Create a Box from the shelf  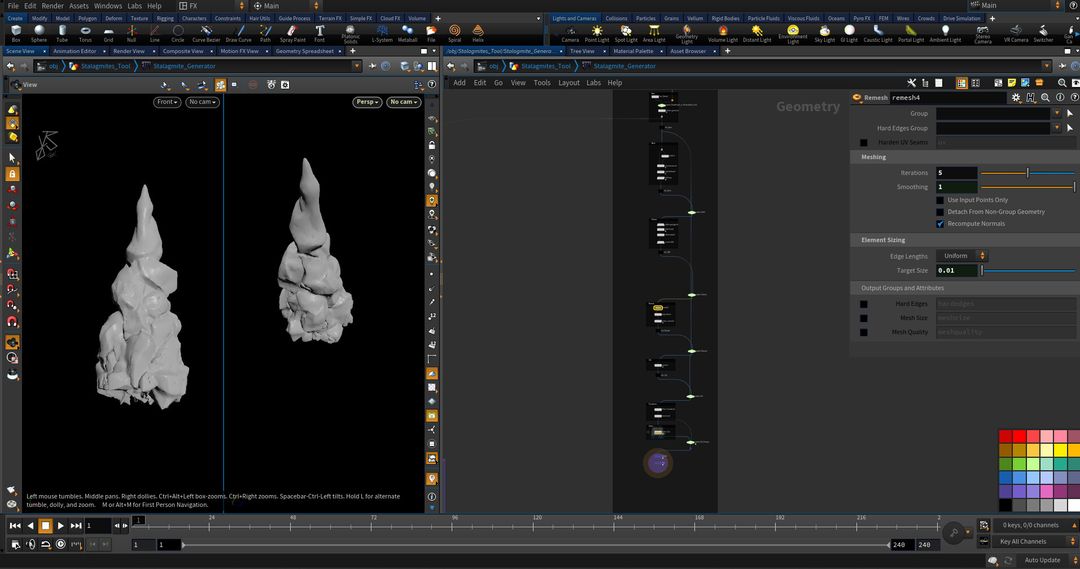(x=16, y=33)
